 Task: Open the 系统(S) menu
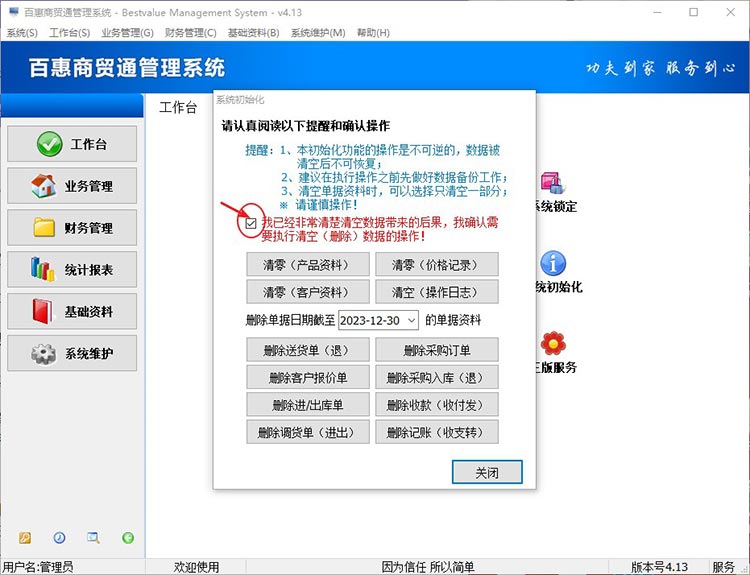pyautogui.click(x=22, y=33)
